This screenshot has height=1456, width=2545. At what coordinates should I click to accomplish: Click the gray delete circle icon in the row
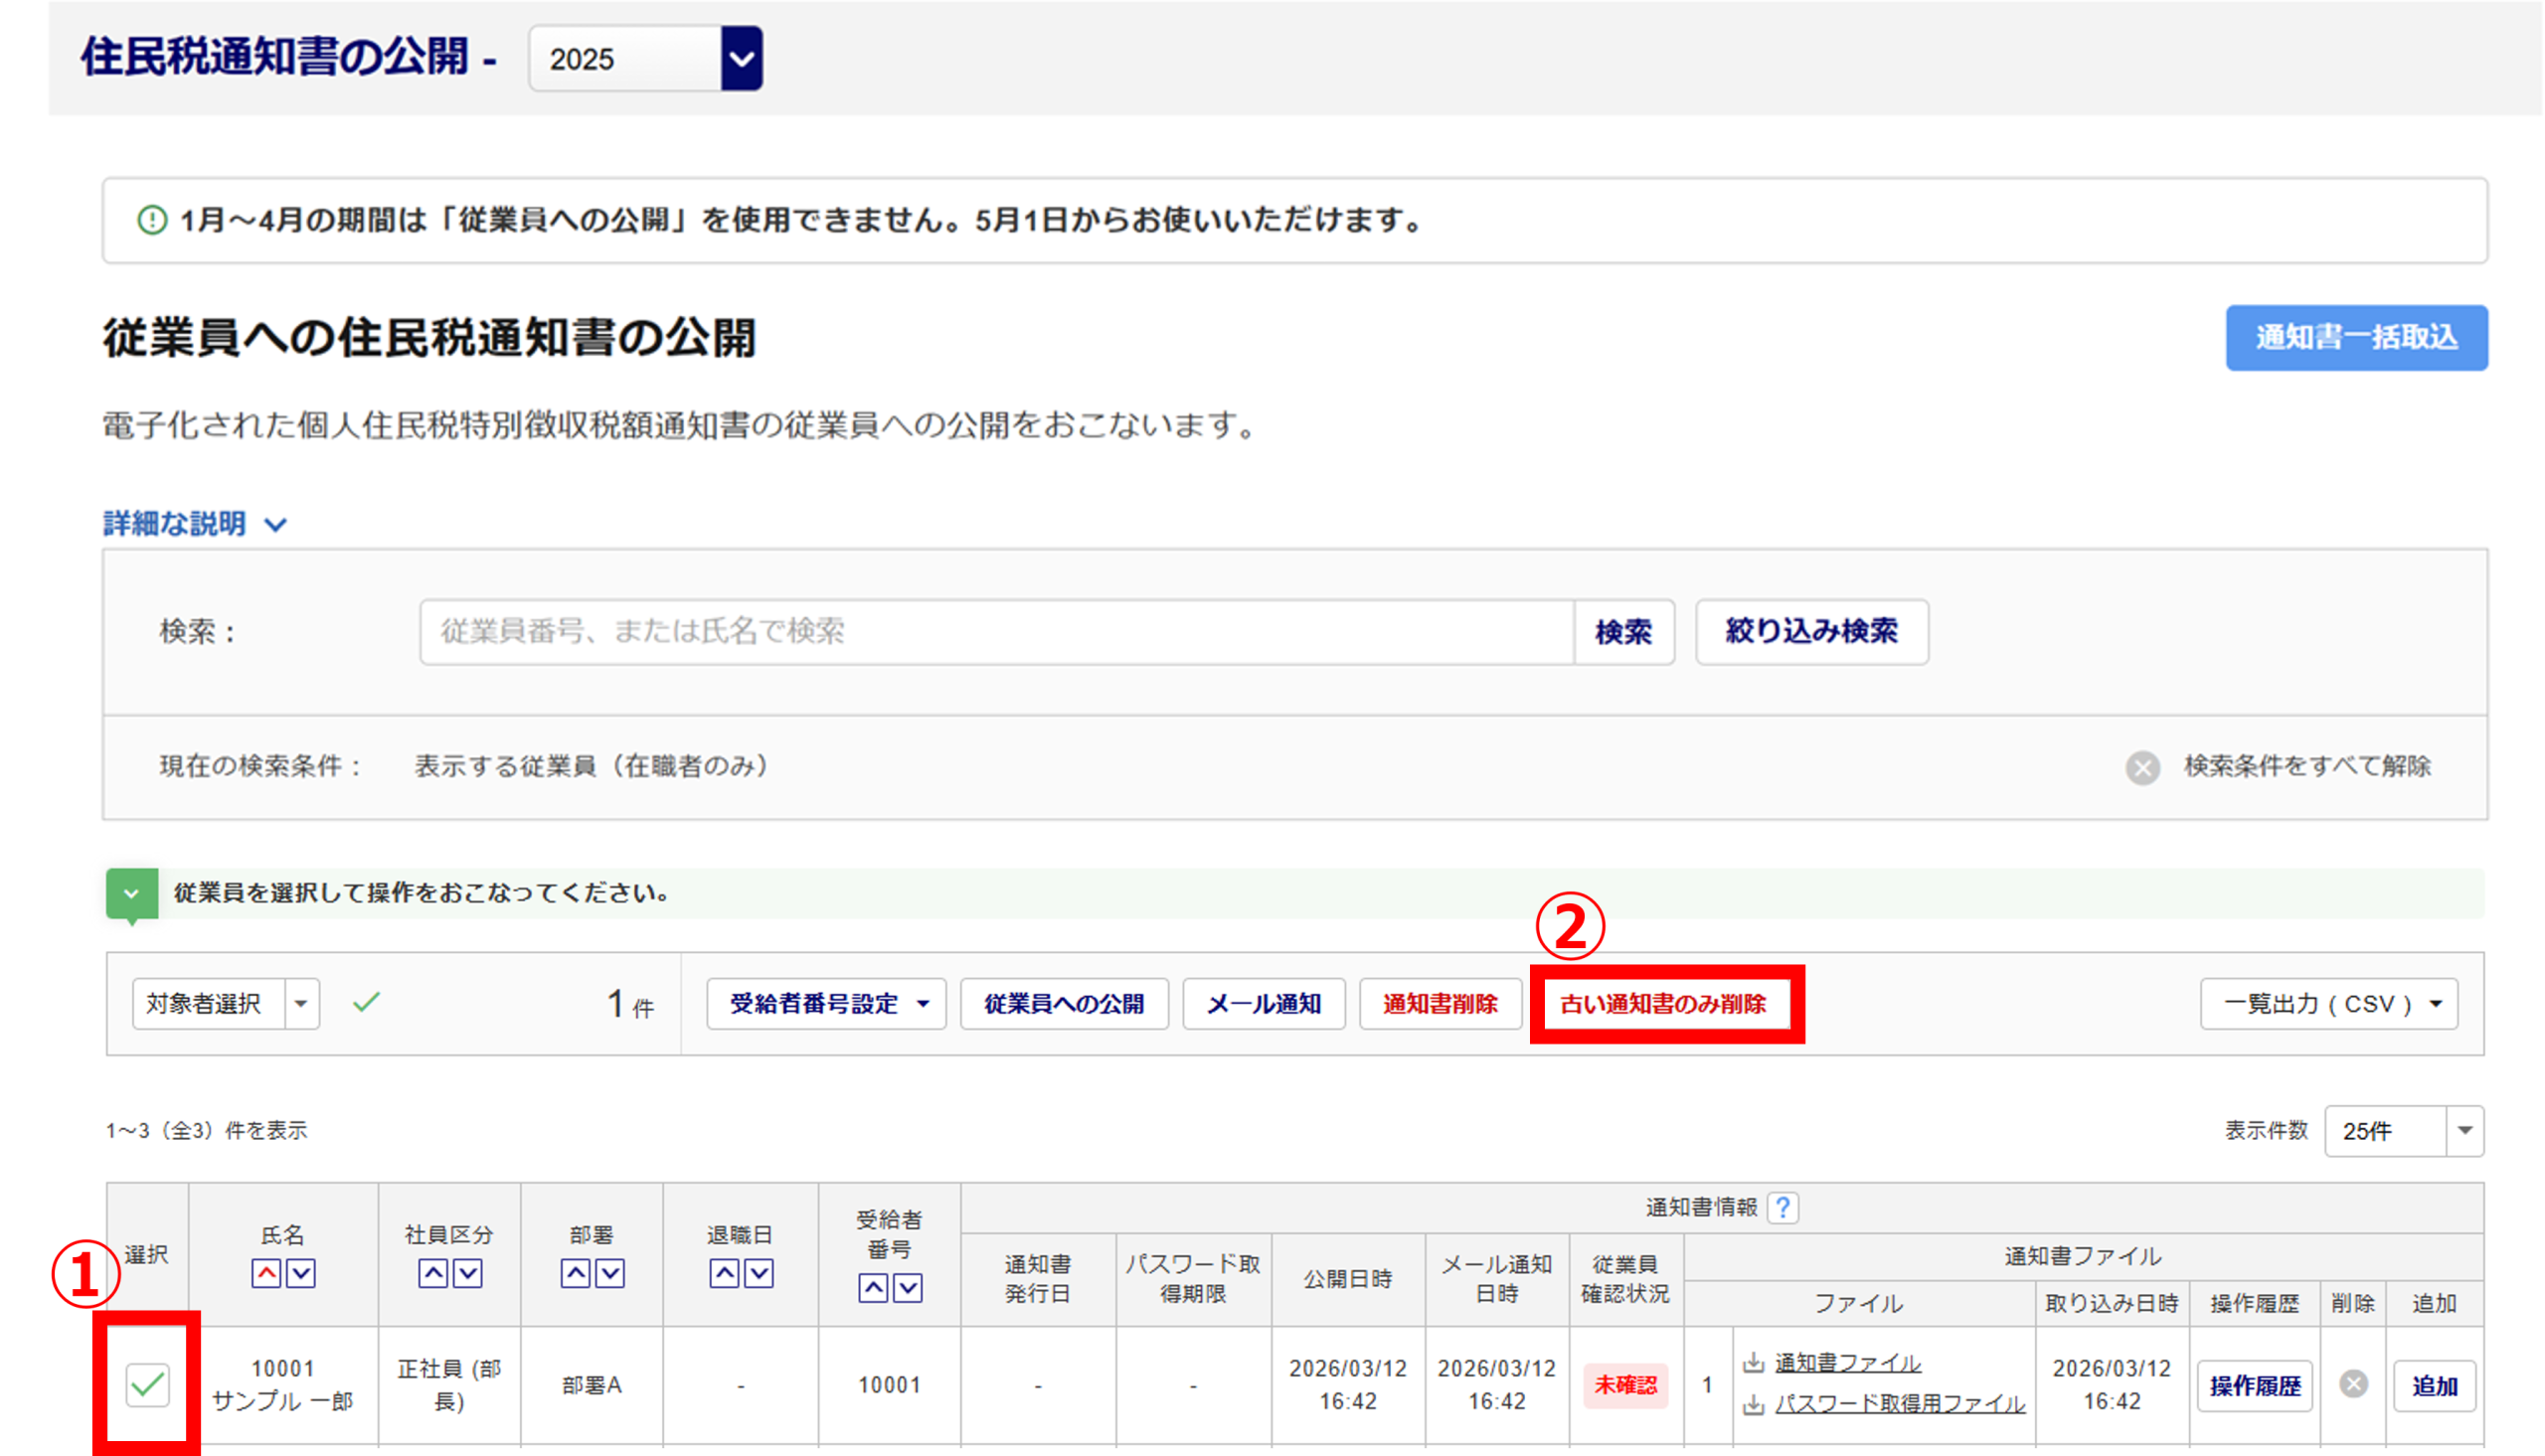(2353, 1384)
